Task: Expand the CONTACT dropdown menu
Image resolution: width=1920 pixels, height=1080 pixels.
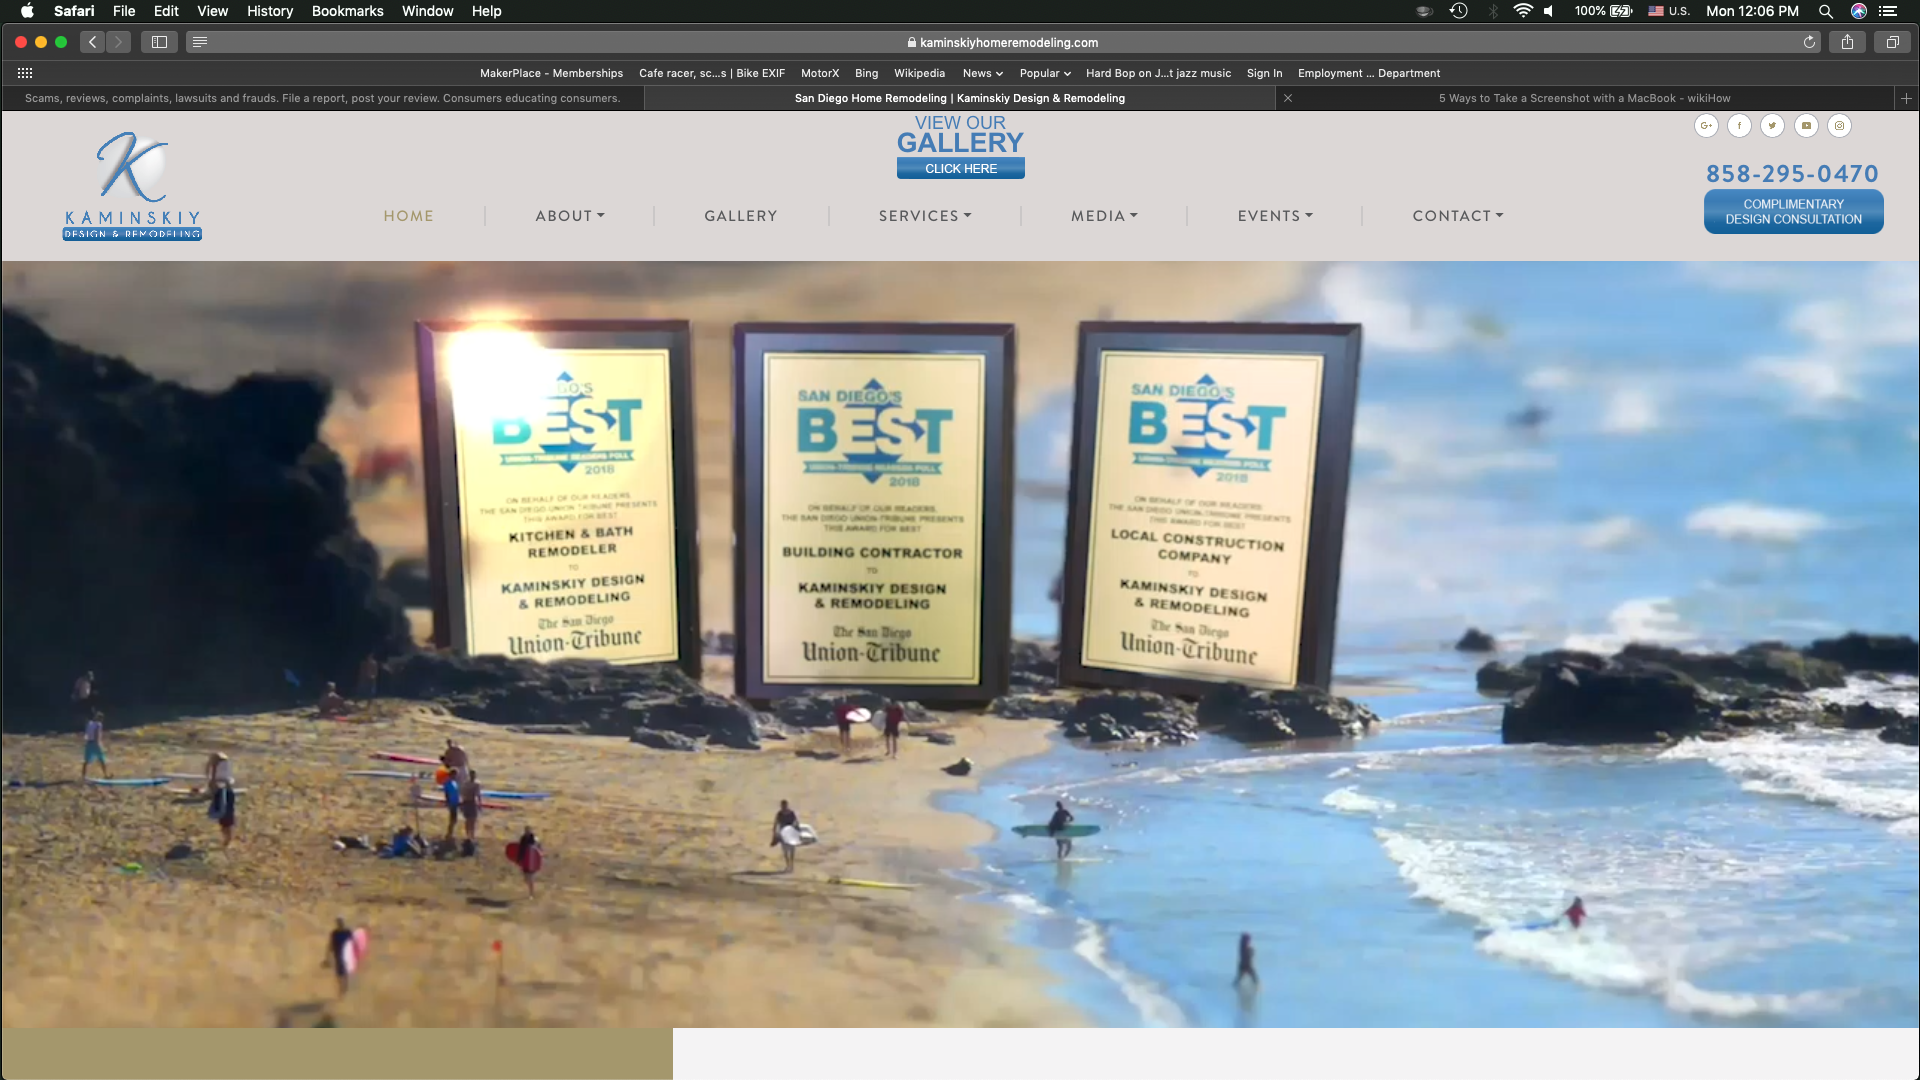Action: [1458, 216]
